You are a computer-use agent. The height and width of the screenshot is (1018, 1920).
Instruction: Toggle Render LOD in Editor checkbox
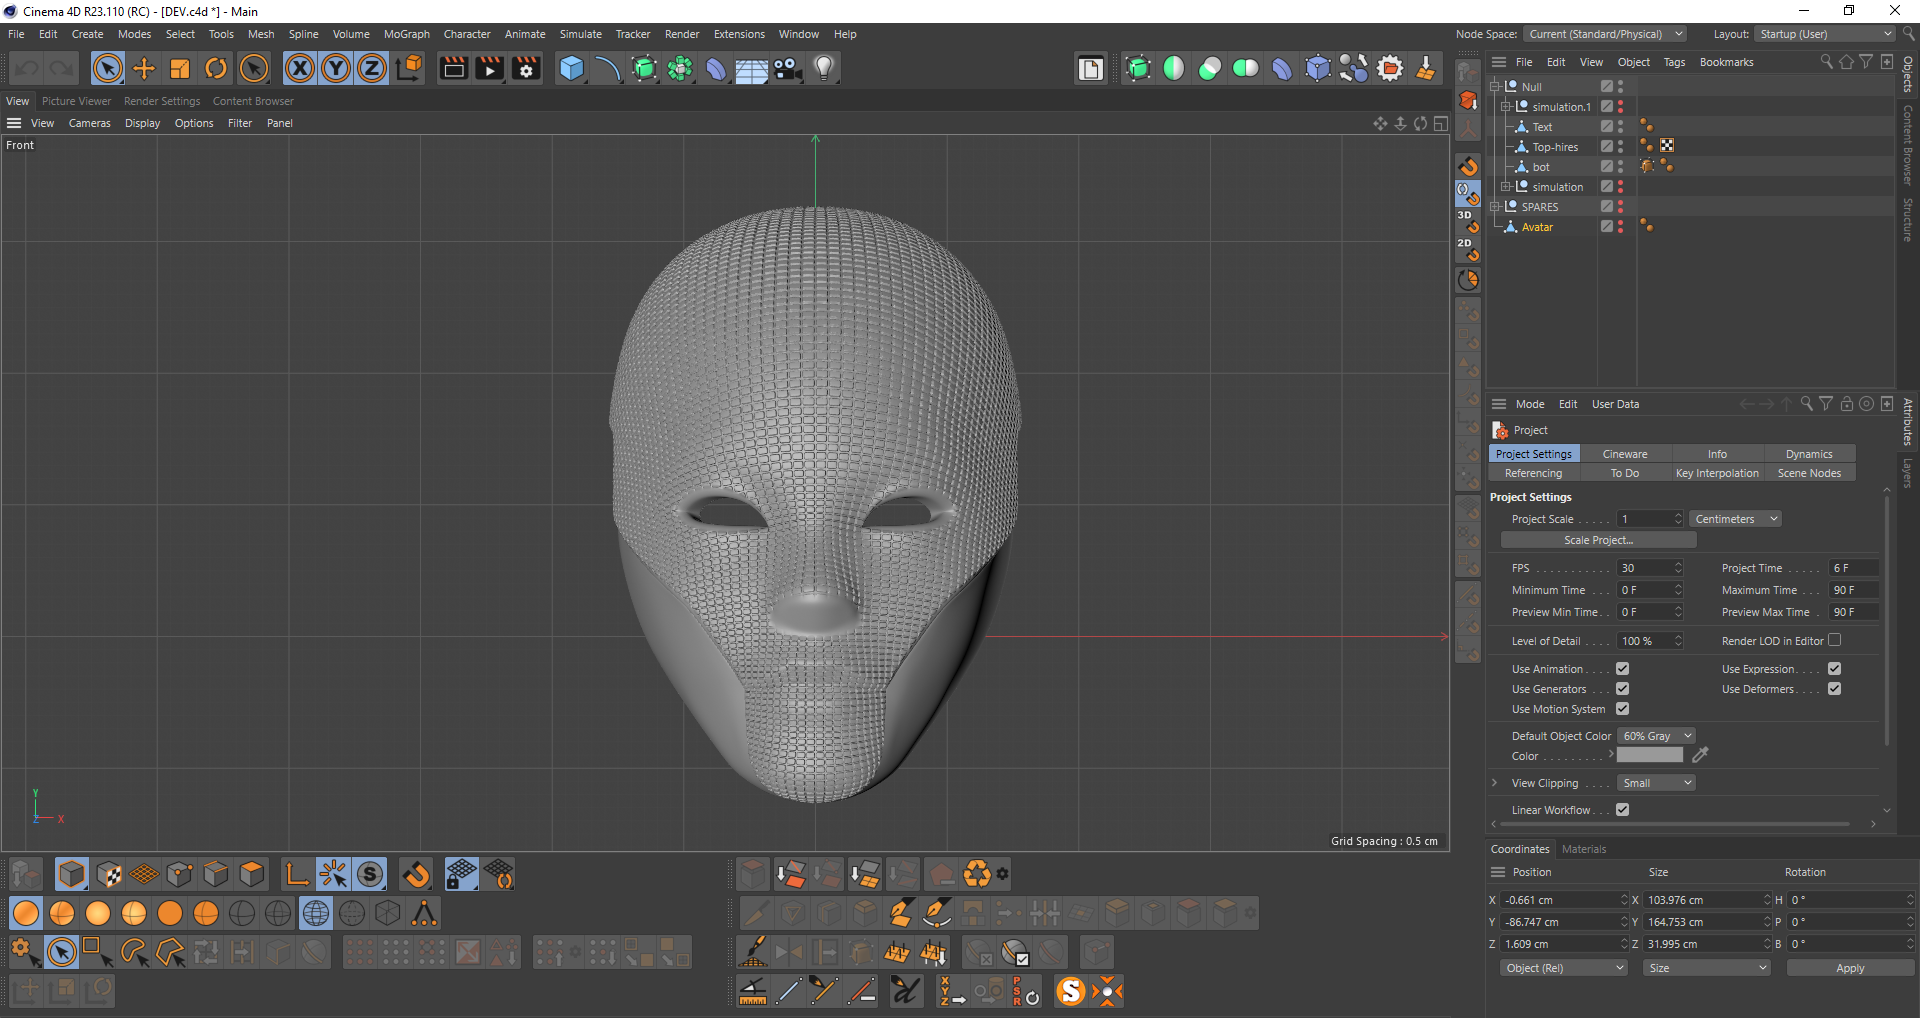pos(1834,640)
